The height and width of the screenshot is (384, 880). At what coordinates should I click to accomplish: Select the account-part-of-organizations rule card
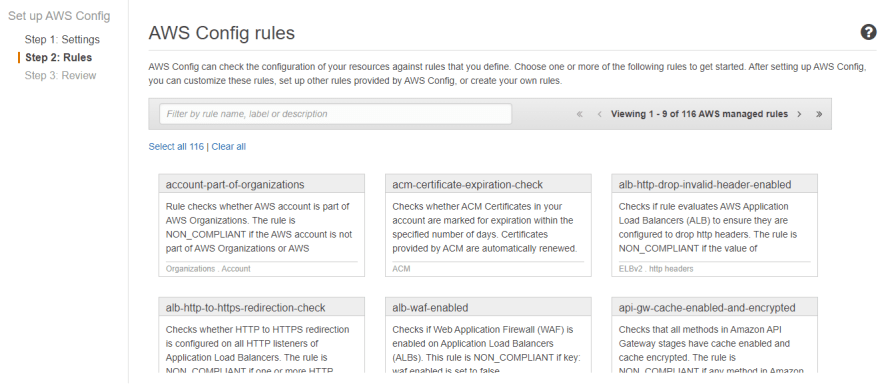tap(262, 225)
